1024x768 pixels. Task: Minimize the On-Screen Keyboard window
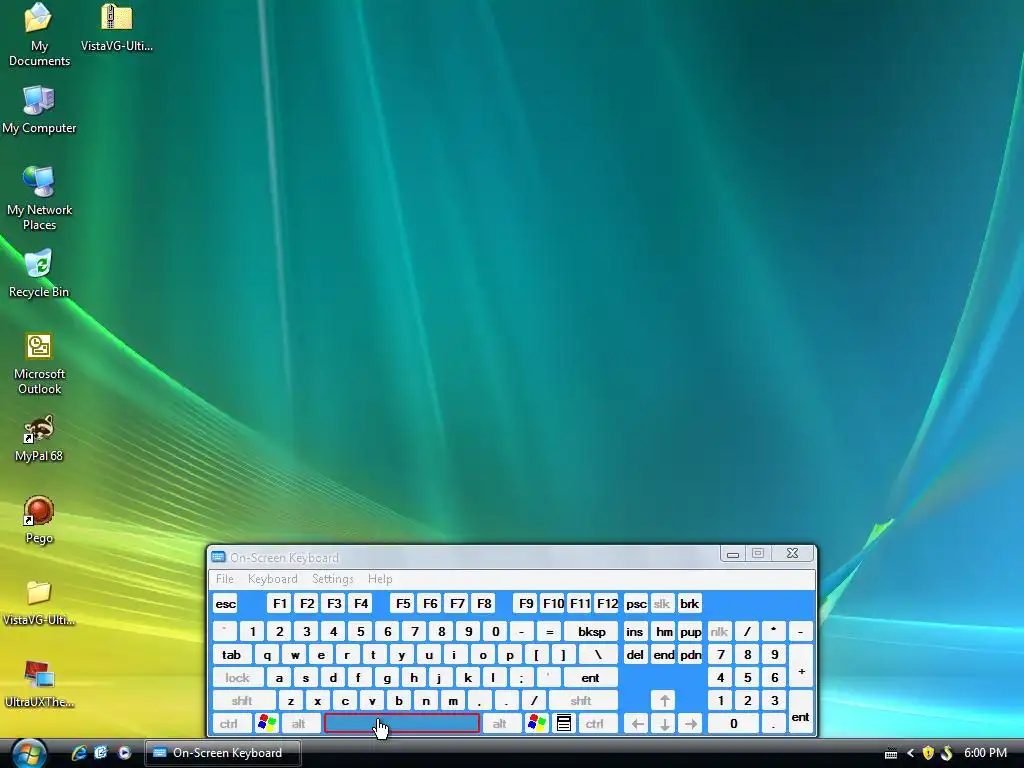coord(733,554)
